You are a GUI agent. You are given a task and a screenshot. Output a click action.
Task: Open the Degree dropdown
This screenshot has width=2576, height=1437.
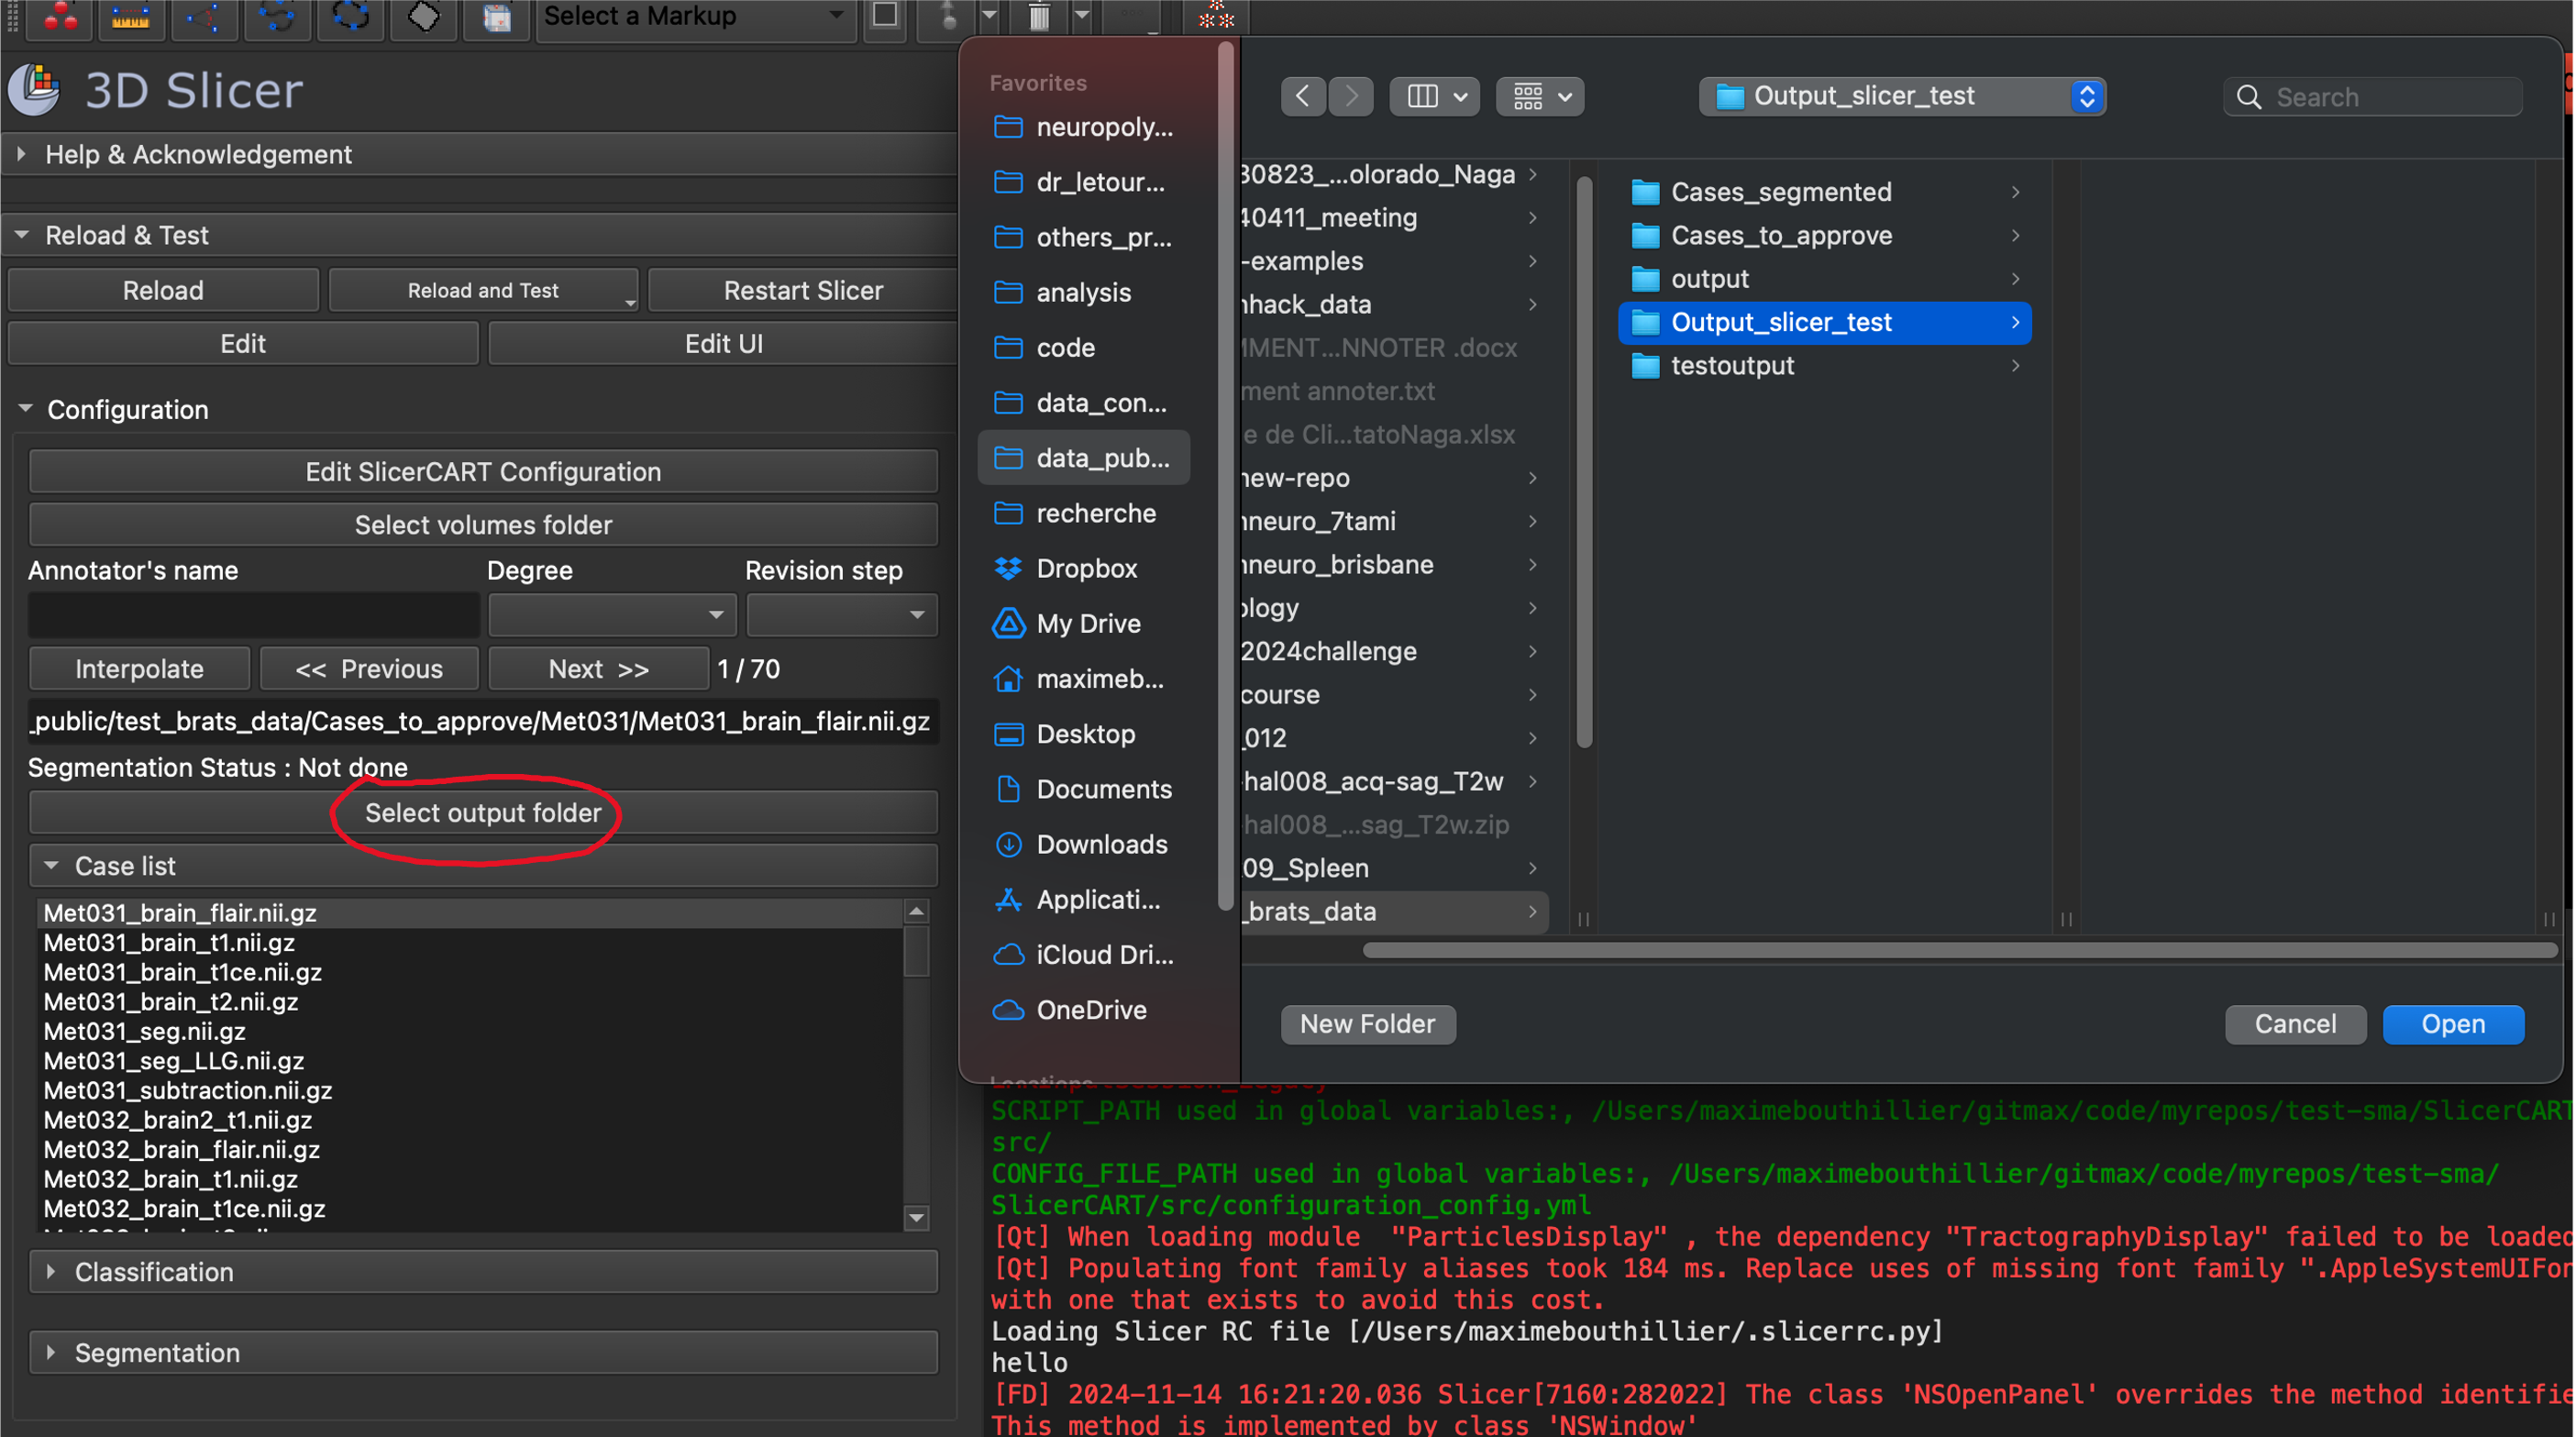pos(612,614)
